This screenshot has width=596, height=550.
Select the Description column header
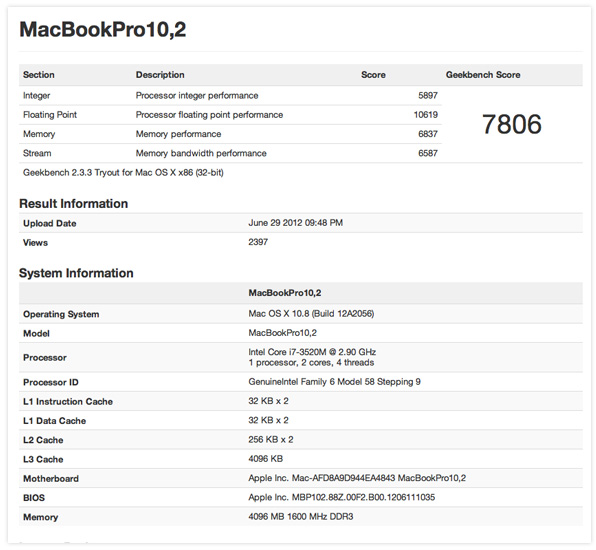[x=160, y=75]
